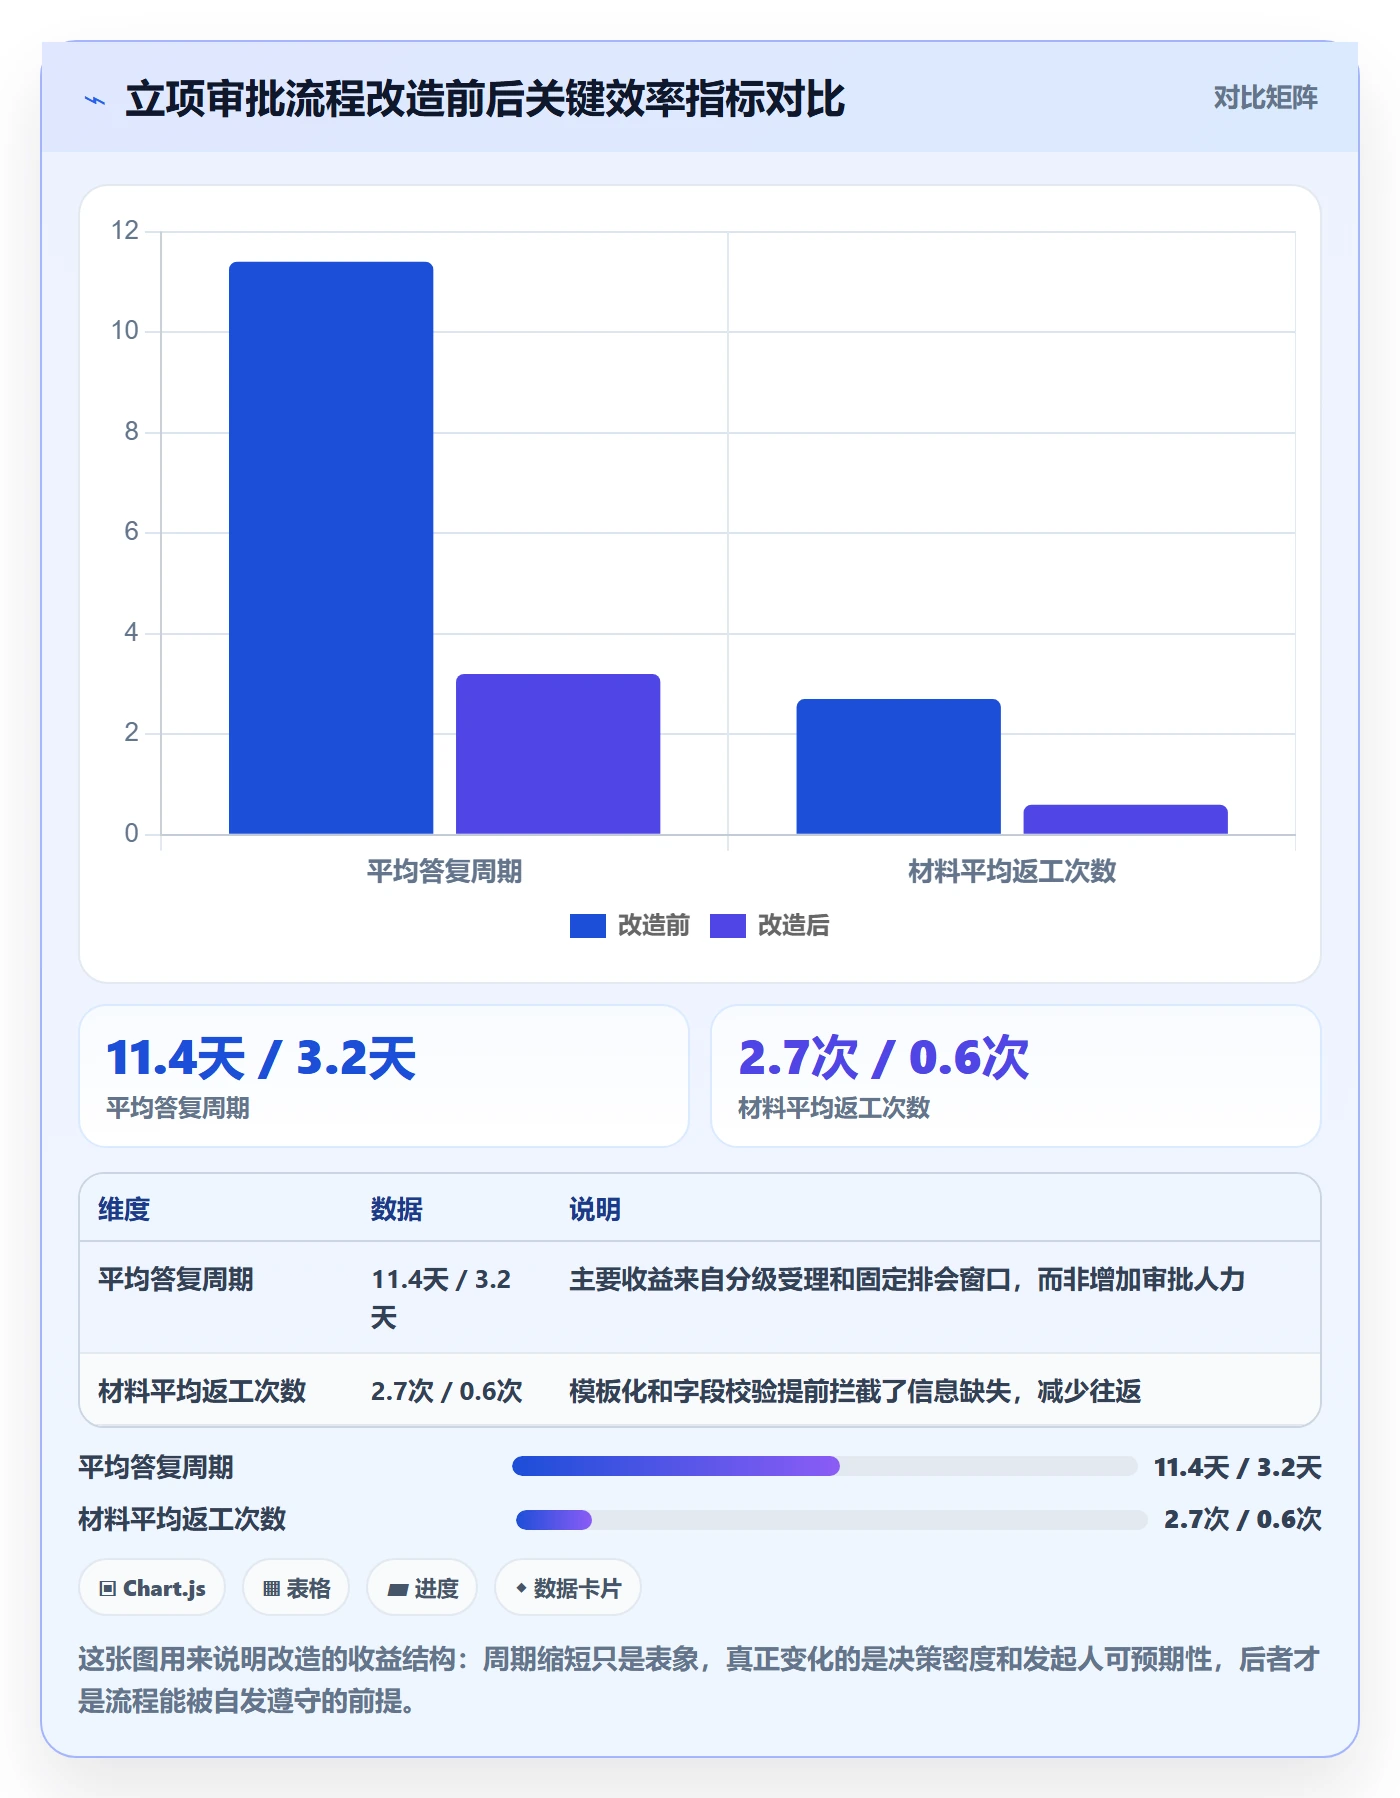Click the 平均答复周期 x-axis label

[x=444, y=871]
